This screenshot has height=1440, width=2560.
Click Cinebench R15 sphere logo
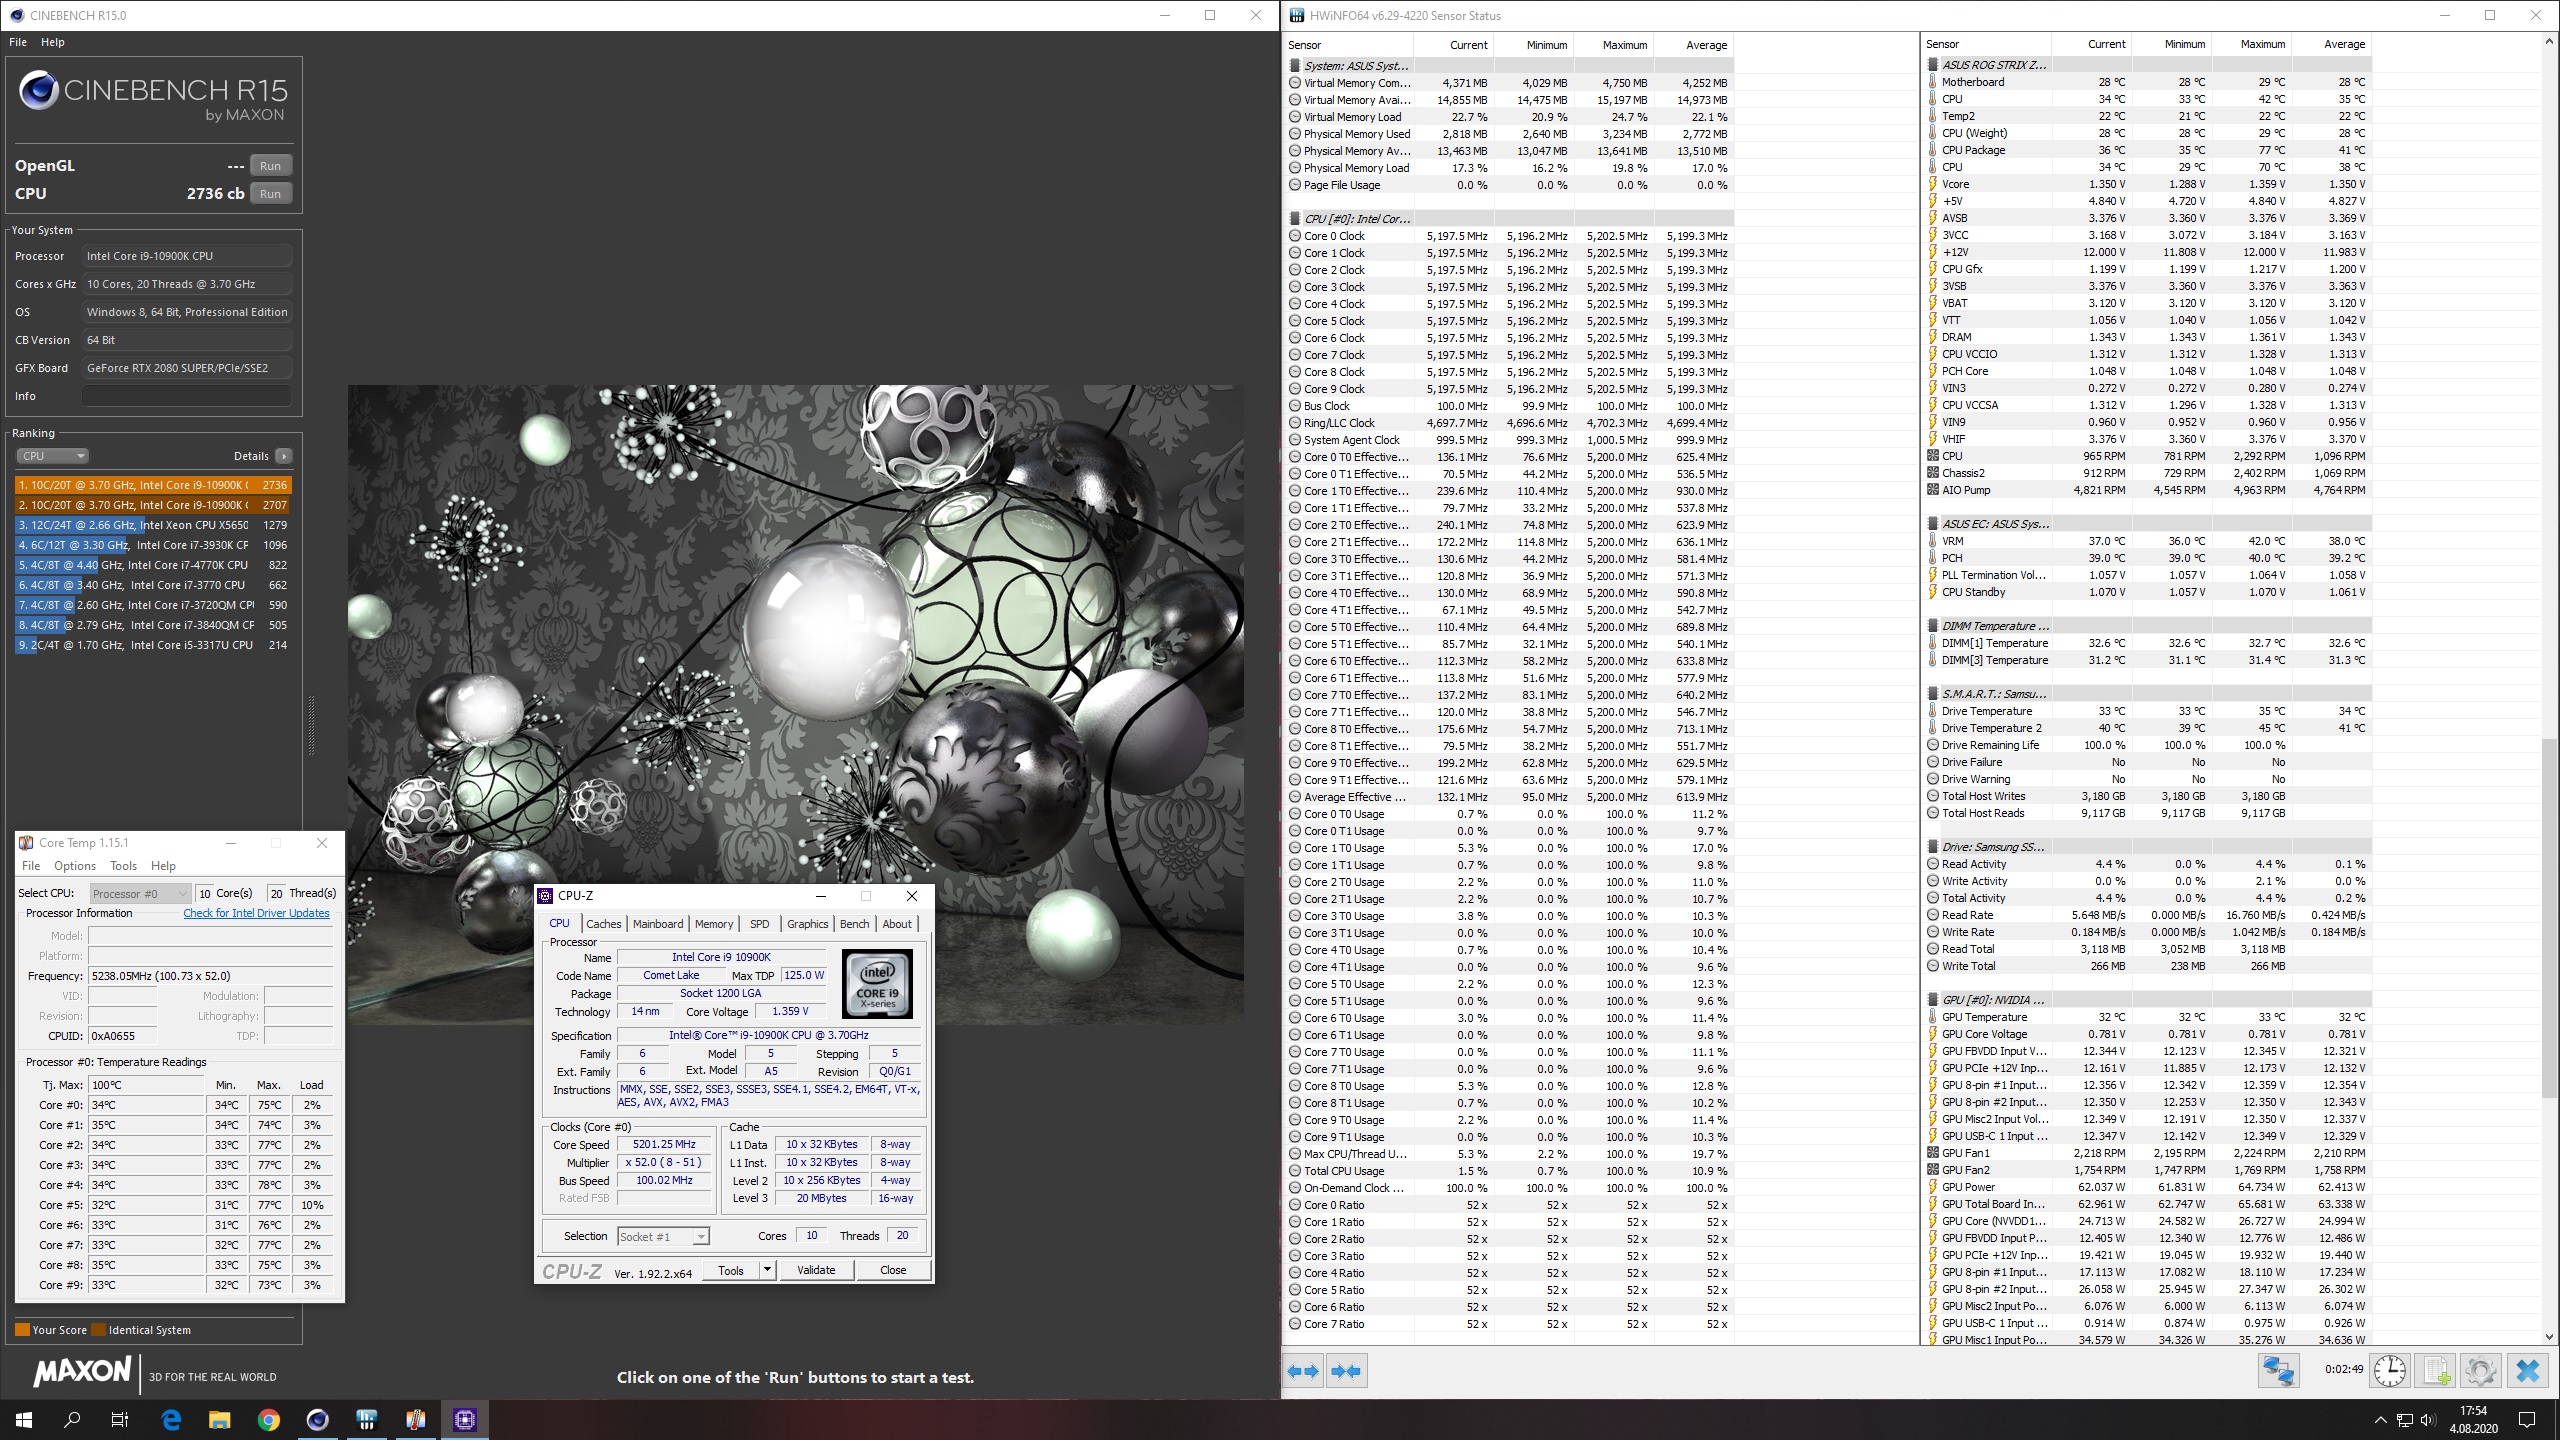[x=39, y=91]
